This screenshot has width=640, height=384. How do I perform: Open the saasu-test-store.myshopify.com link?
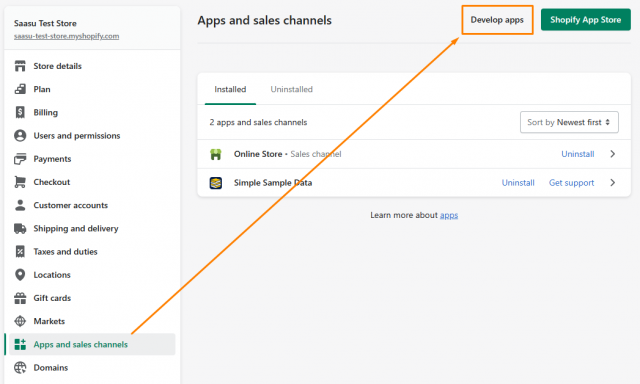point(67,36)
